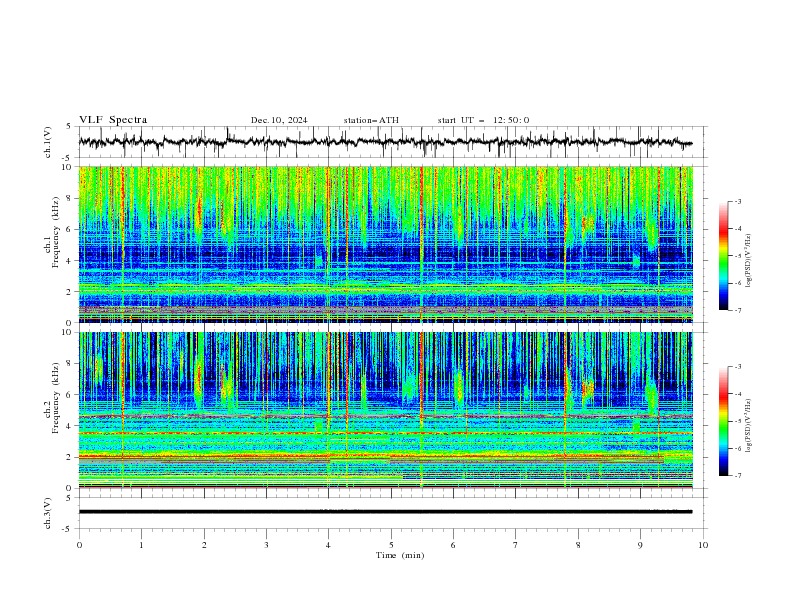Select the "Time (min)" axis label

(x=400, y=555)
